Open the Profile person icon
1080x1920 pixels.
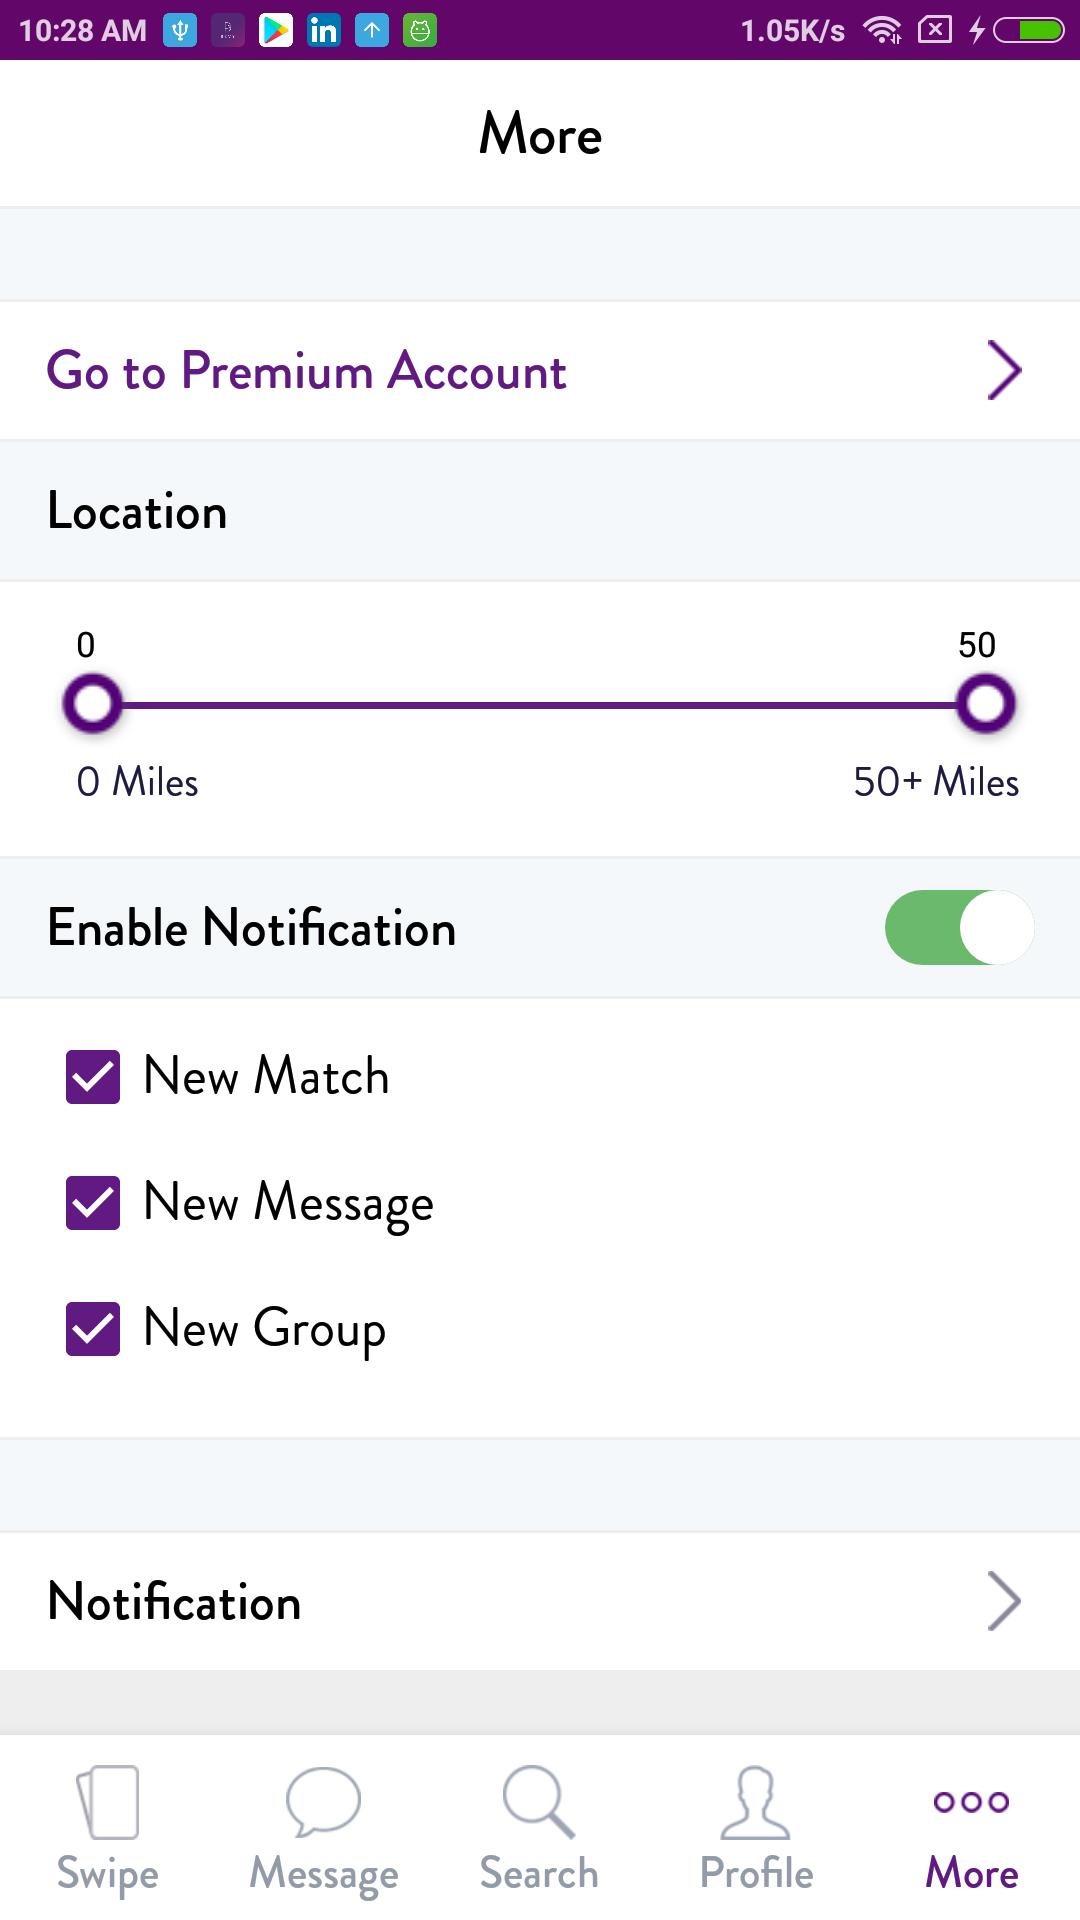[x=756, y=1802]
